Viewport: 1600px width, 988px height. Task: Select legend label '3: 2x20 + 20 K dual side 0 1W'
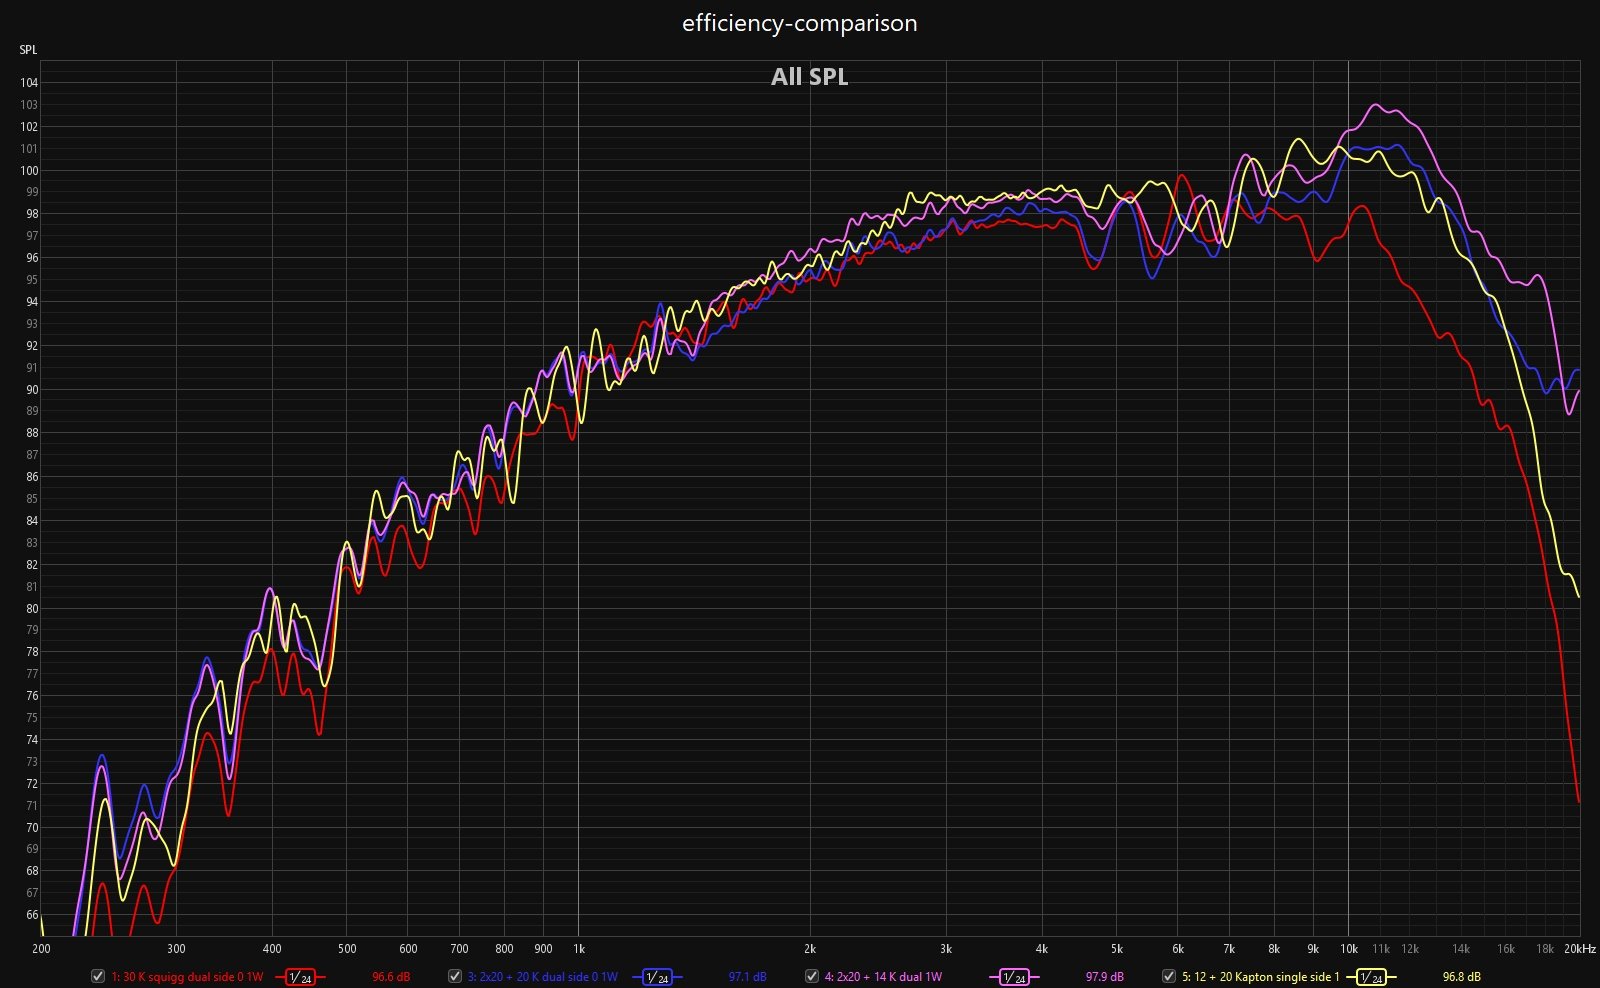(542, 977)
